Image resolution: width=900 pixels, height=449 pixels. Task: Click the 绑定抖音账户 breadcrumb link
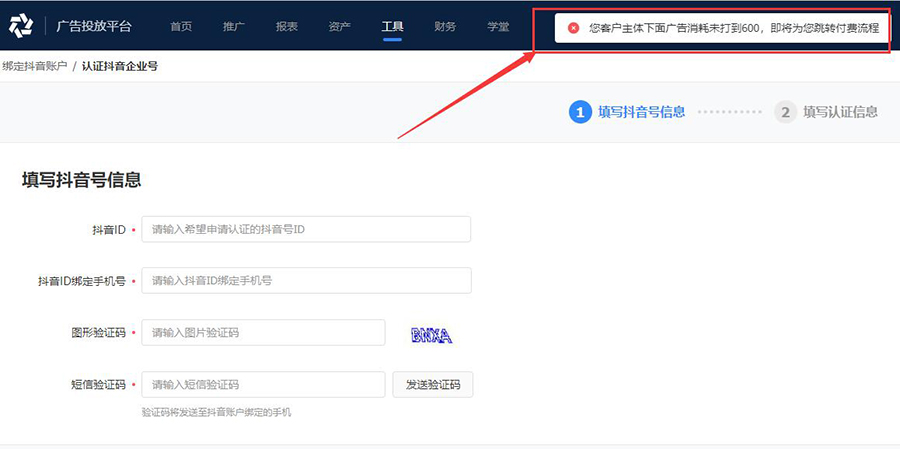click(x=34, y=66)
